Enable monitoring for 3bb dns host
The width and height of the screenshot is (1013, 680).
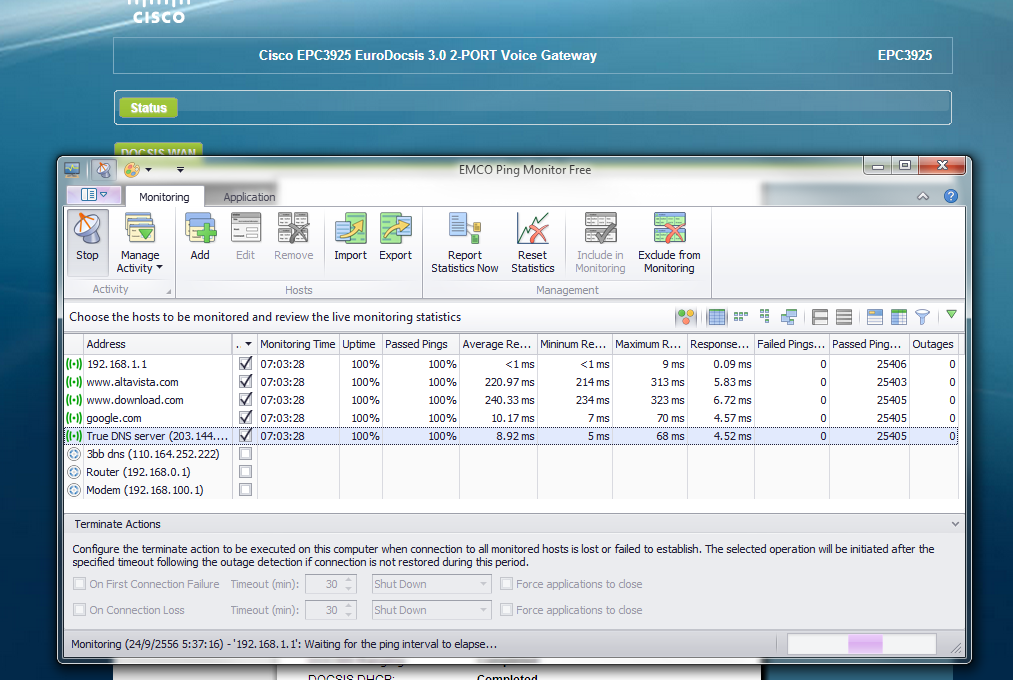[x=245, y=454]
